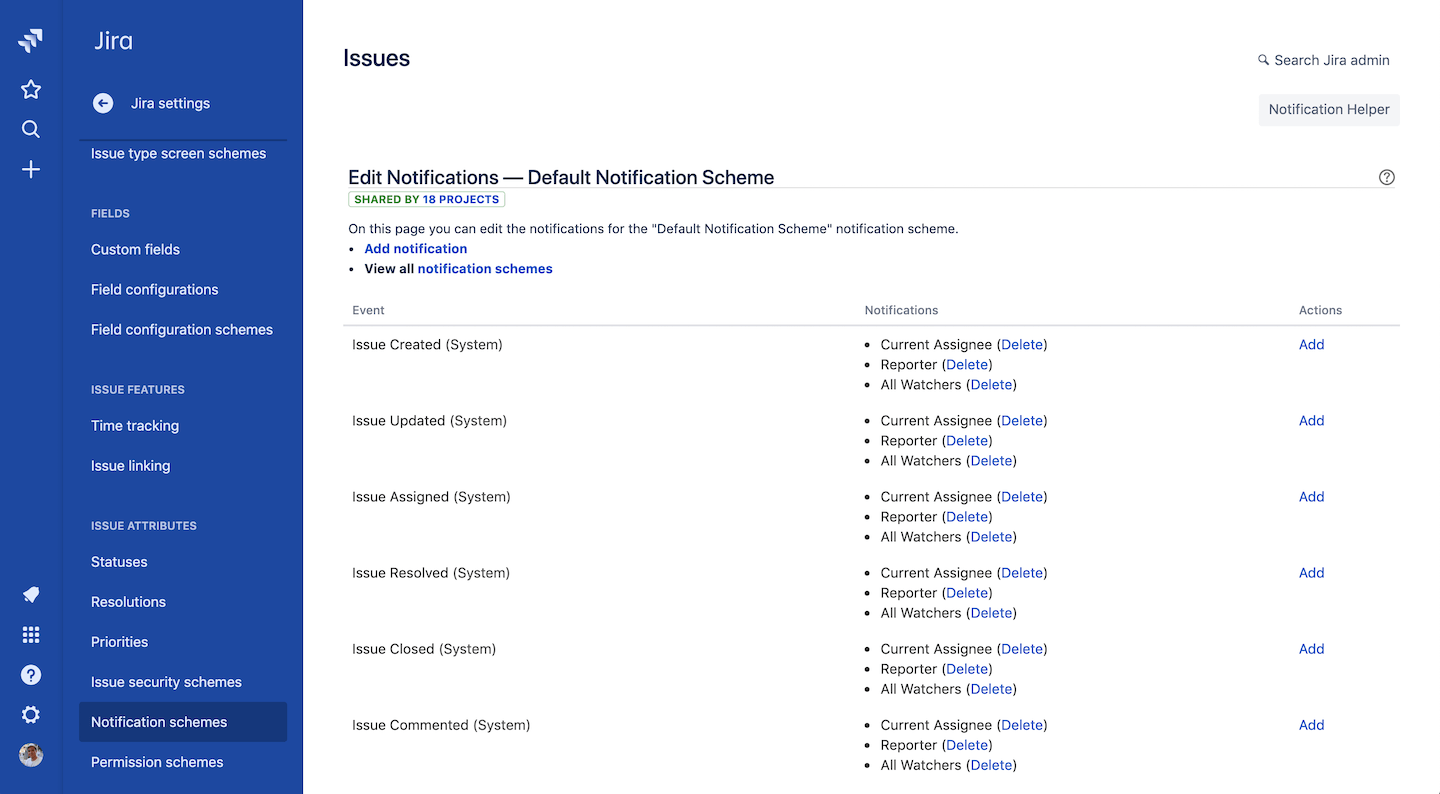Click the Notification Helper button
Image resolution: width=1440 pixels, height=794 pixels.
[1328, 110]
